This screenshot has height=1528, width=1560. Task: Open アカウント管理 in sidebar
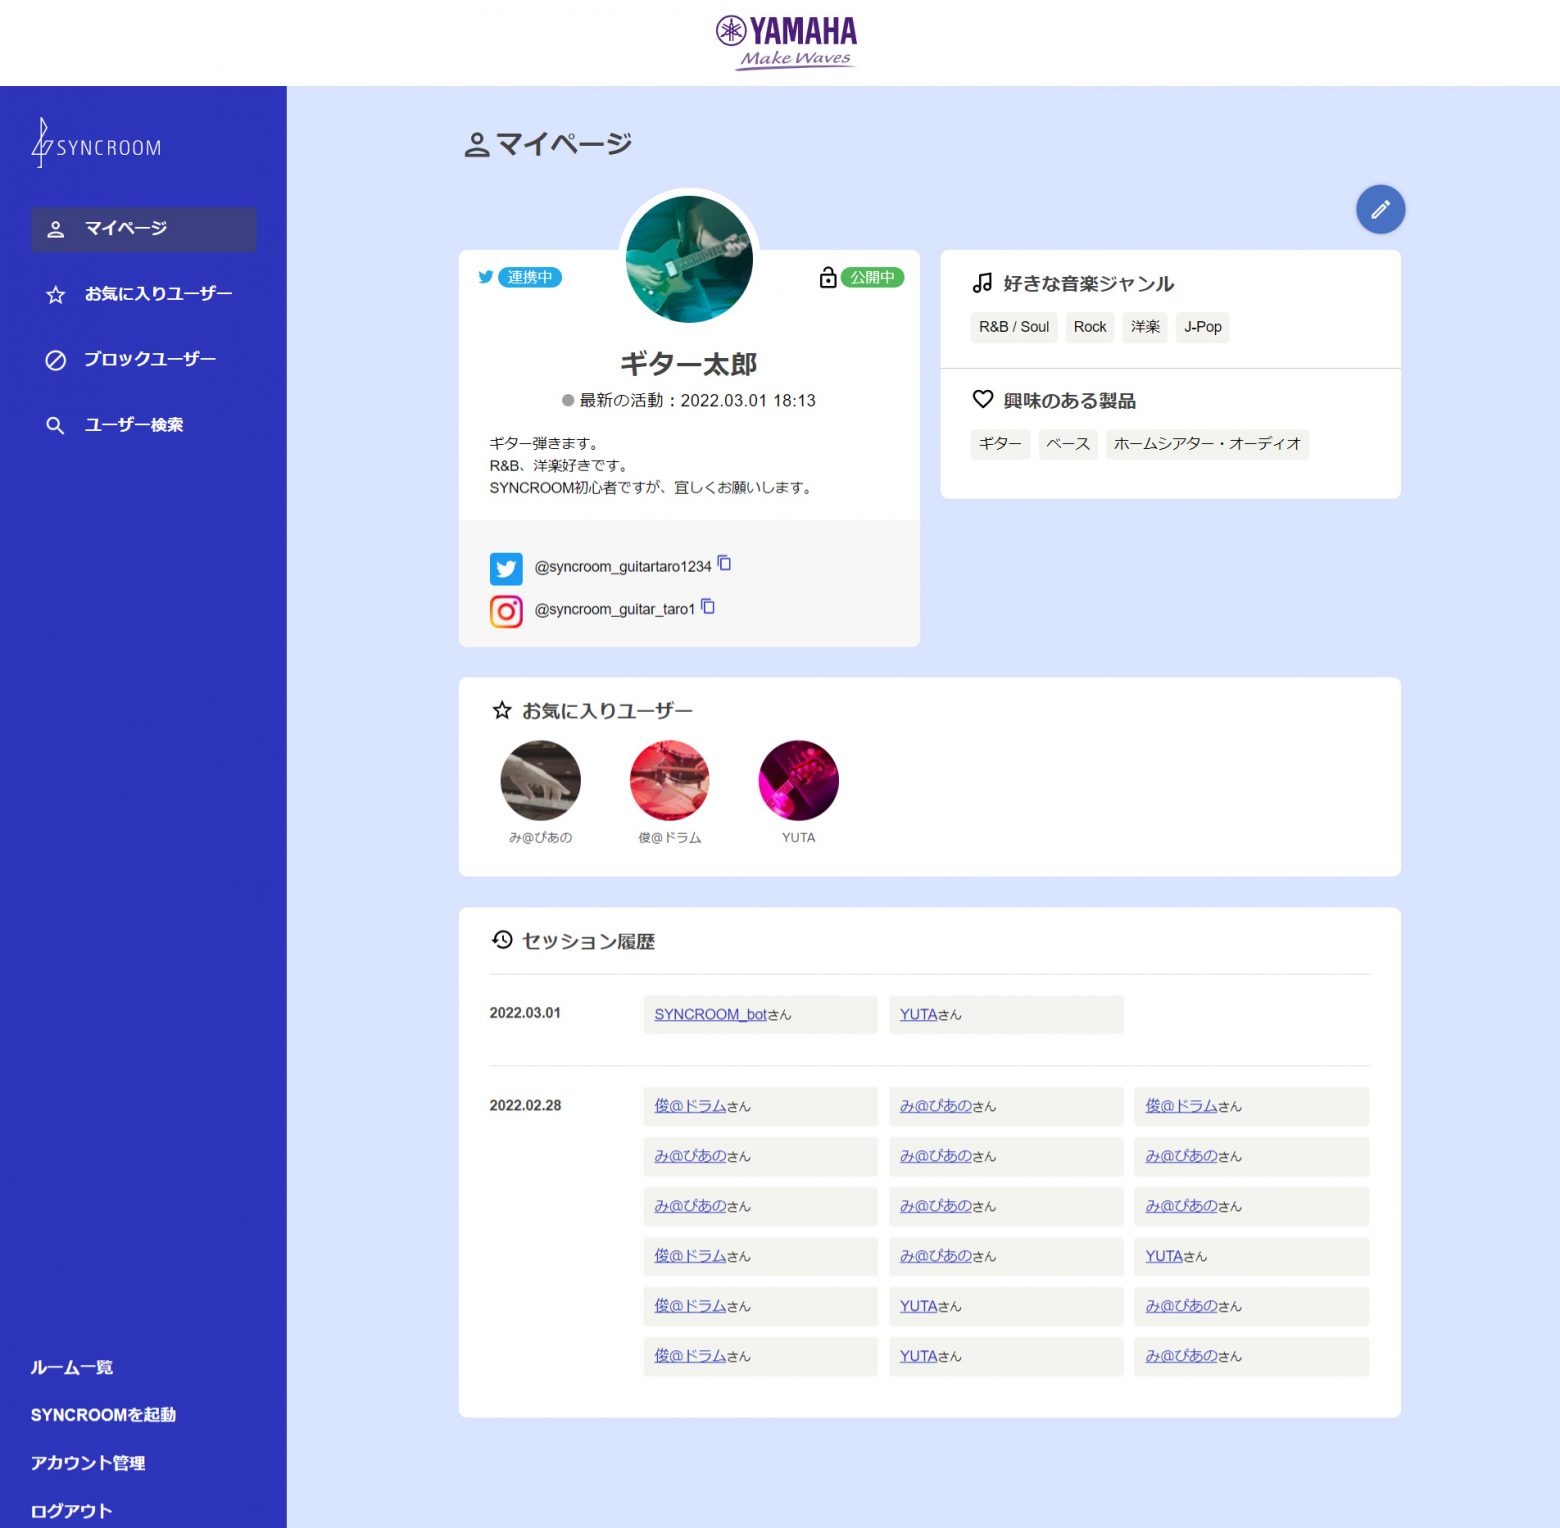click(88, 1463)
